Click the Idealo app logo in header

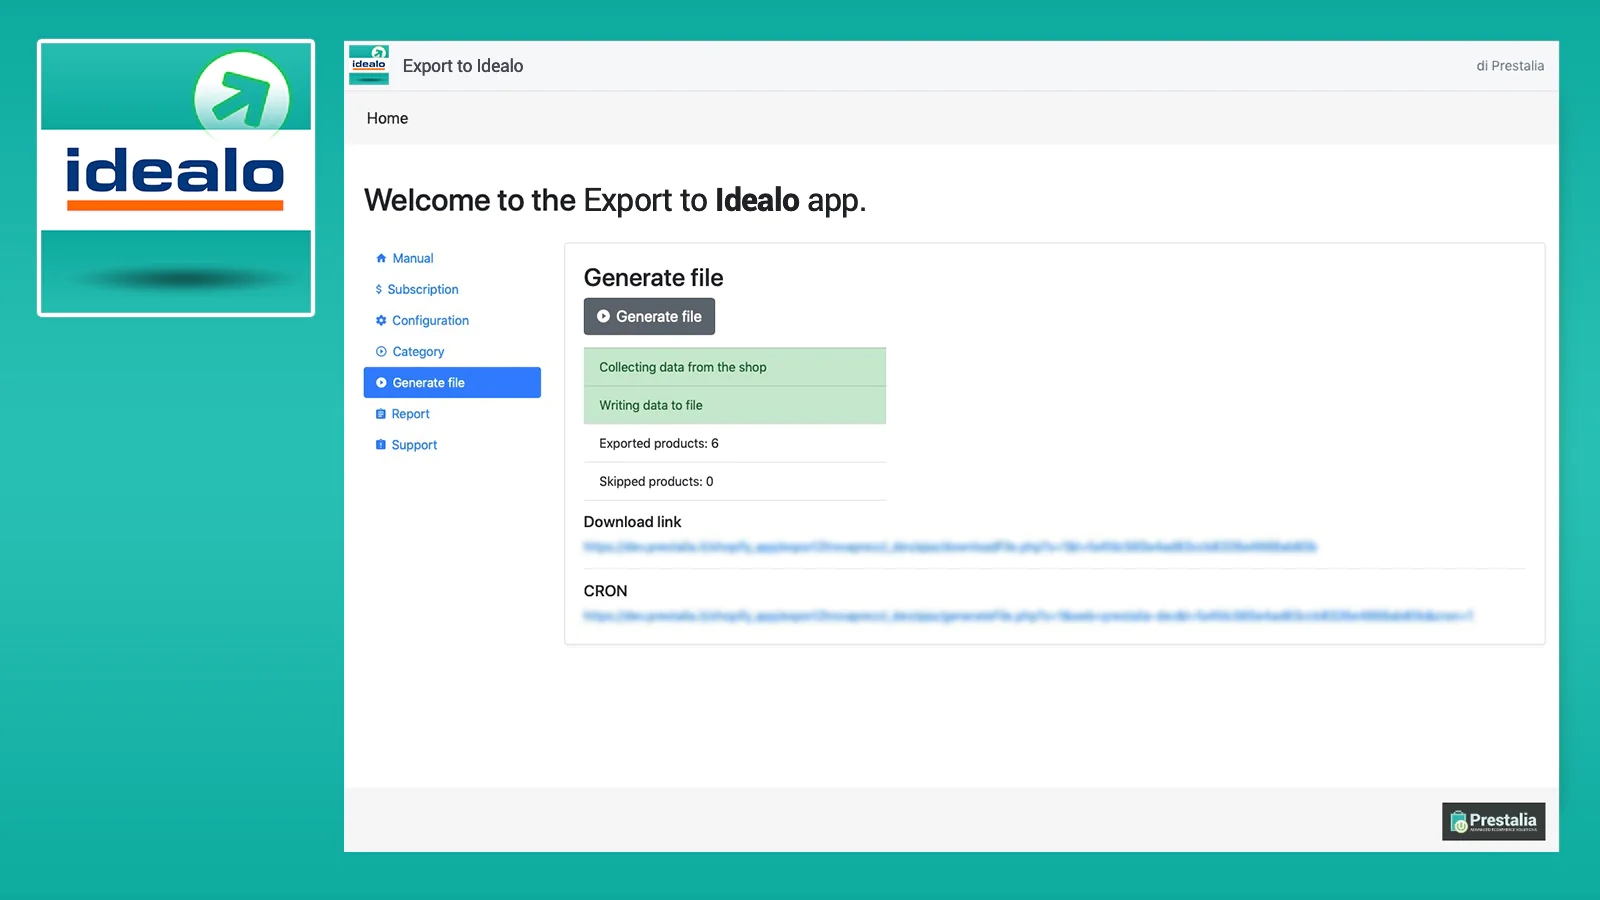(x=369, y=65)
